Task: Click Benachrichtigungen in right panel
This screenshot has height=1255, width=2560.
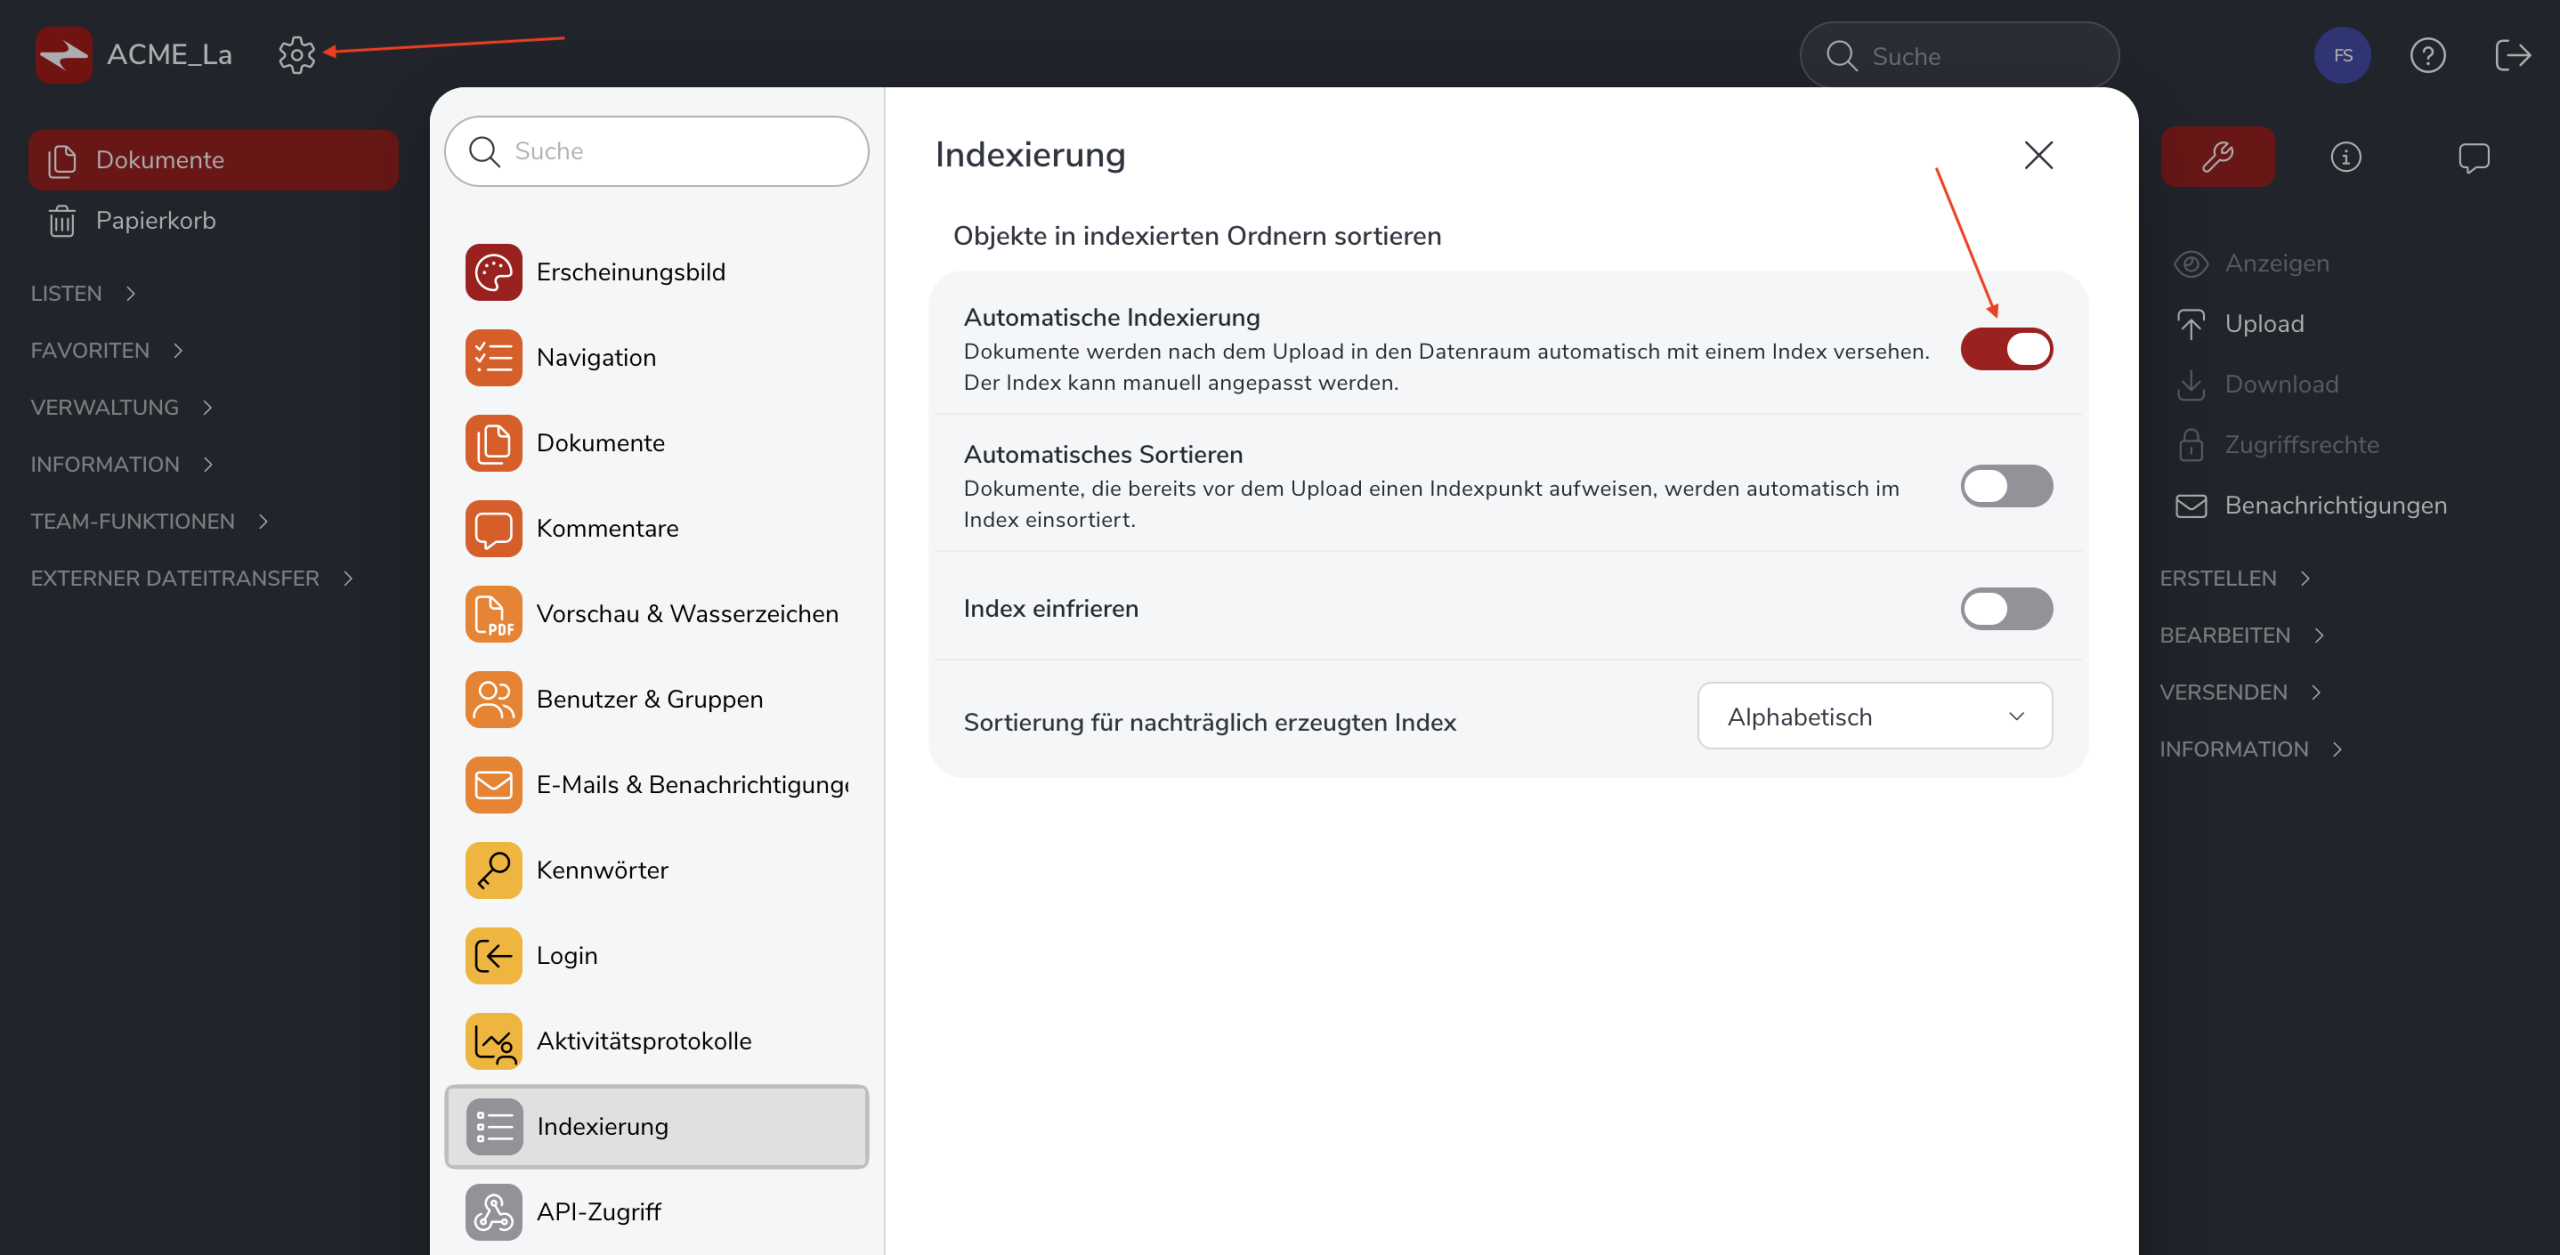Action: coord(2335,505)
